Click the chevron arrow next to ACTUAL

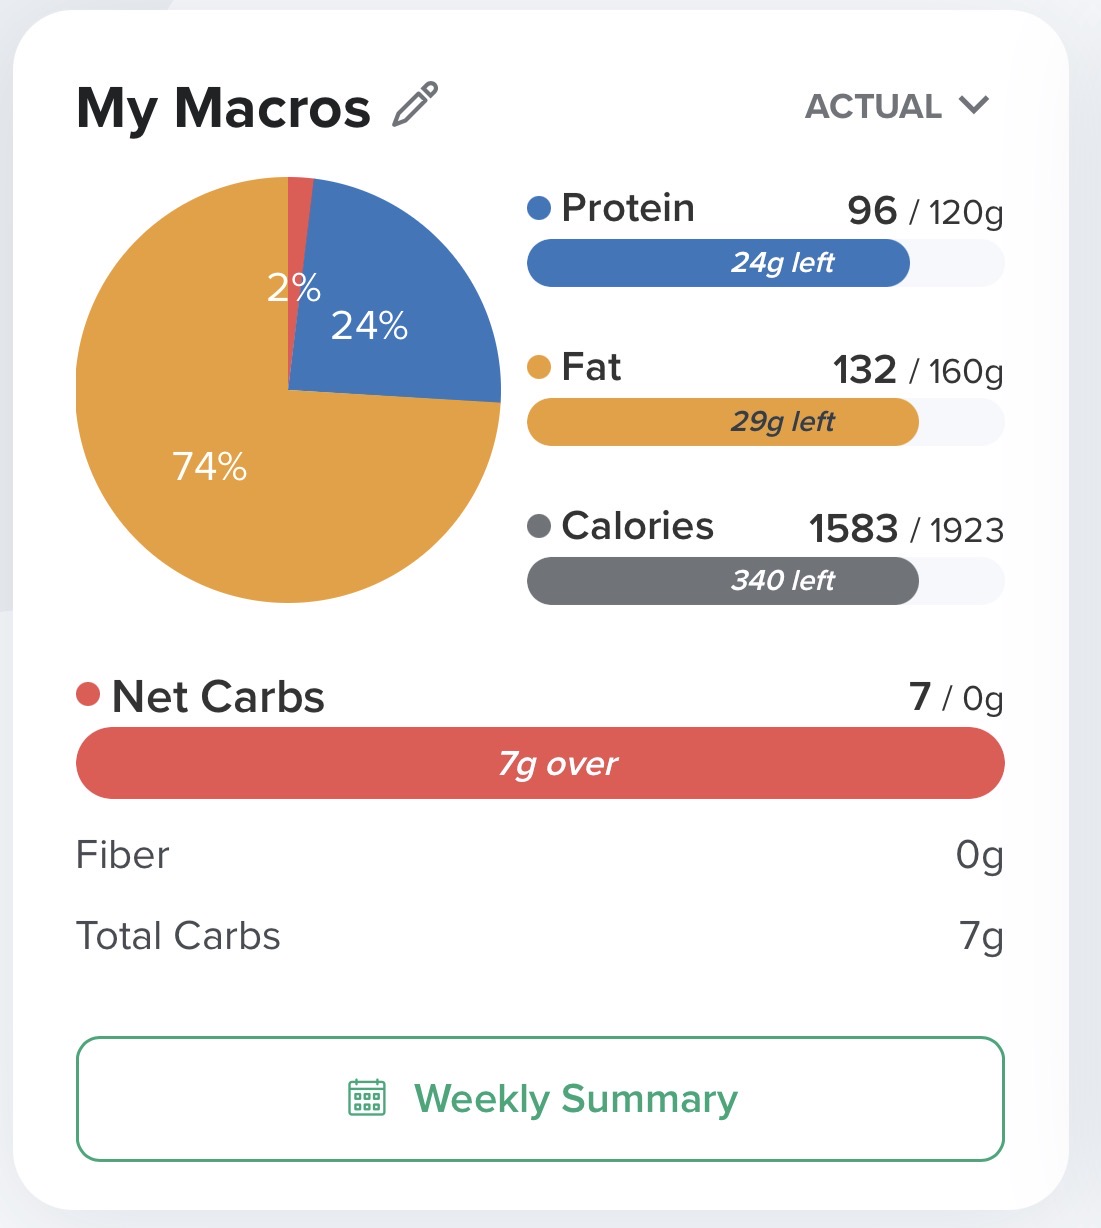click(973, 105)
